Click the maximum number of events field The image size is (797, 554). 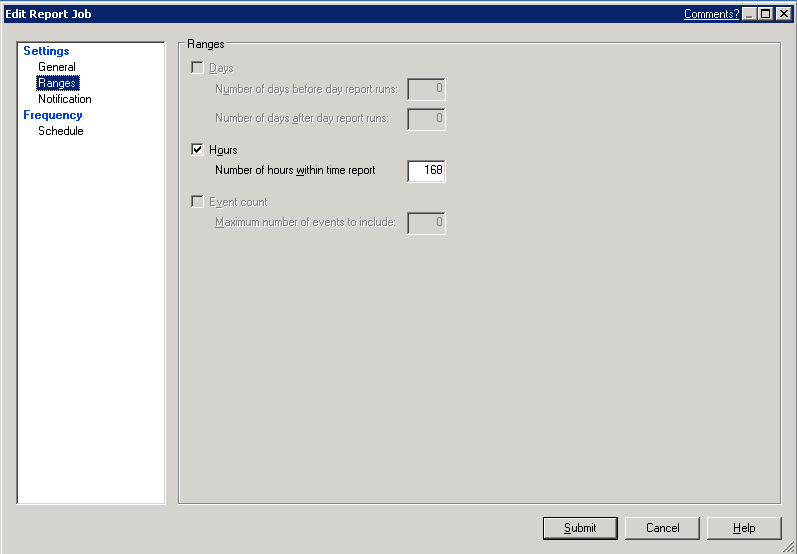426,223
